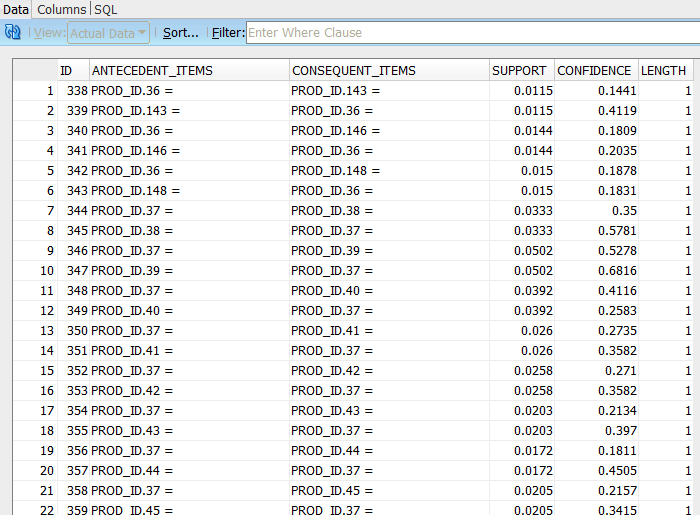700x515 pixels.
Task: Select antecedent cell PROD_ID.143 in row 2
Action: (x=189, y=111)
